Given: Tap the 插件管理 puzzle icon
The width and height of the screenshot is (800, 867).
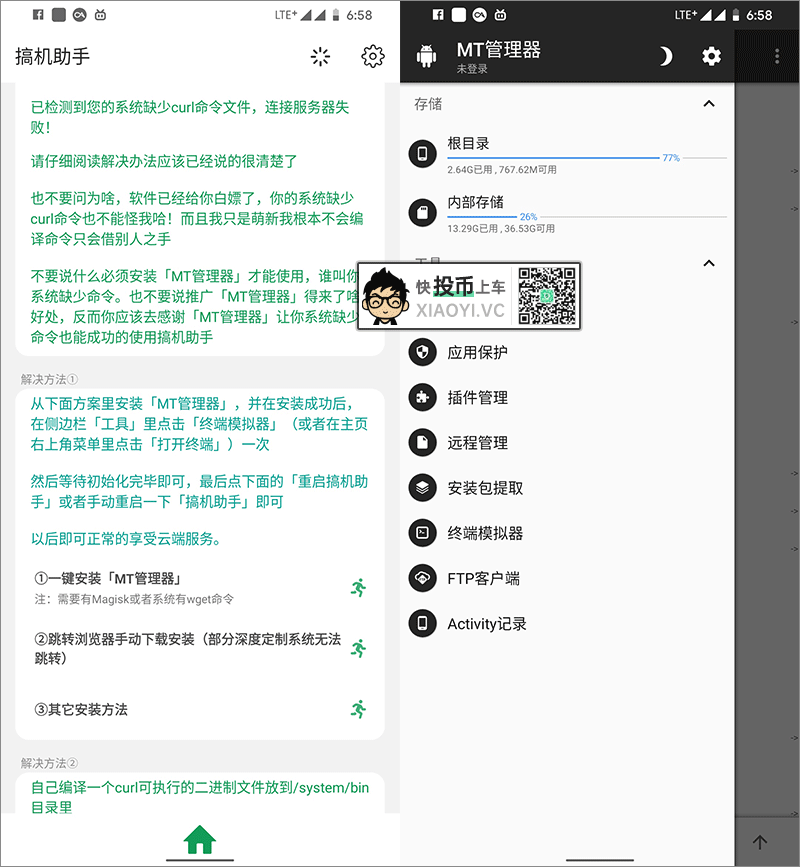Looking at the screenshot, I should pyautogui.click(x=422, y=398).
